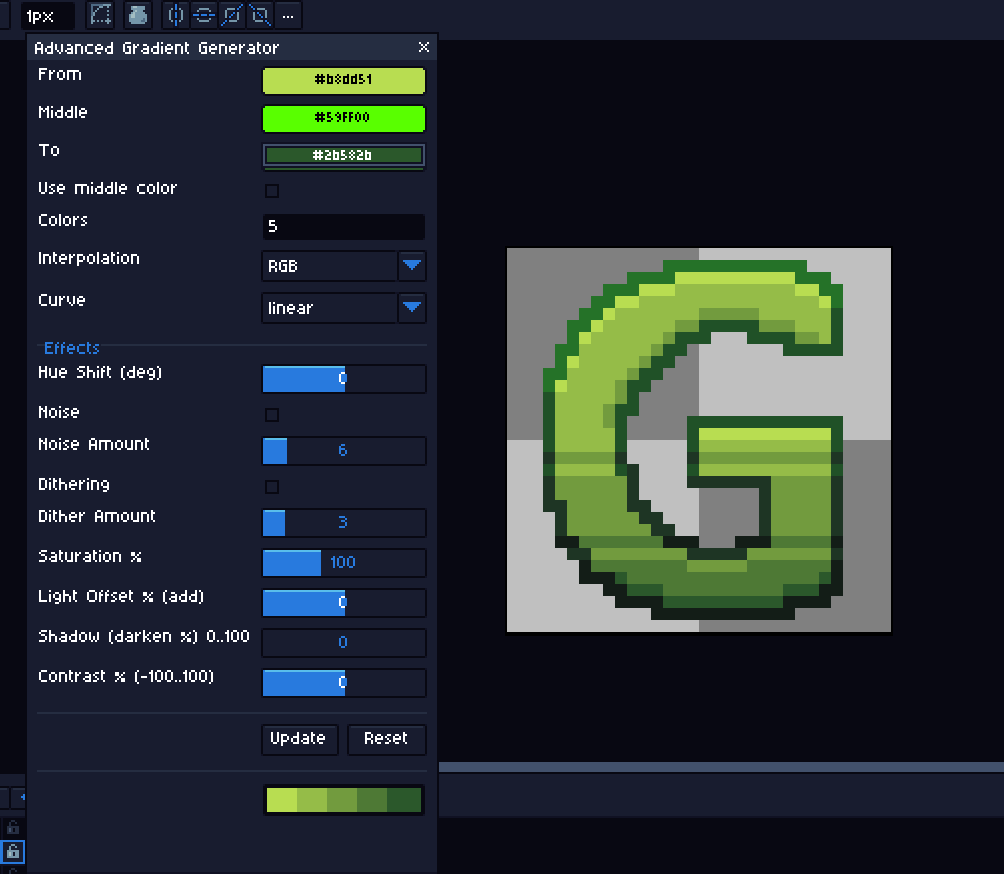Pick the To color #2b582b swatch
1004x874 pixels.
tap(344, 156)
